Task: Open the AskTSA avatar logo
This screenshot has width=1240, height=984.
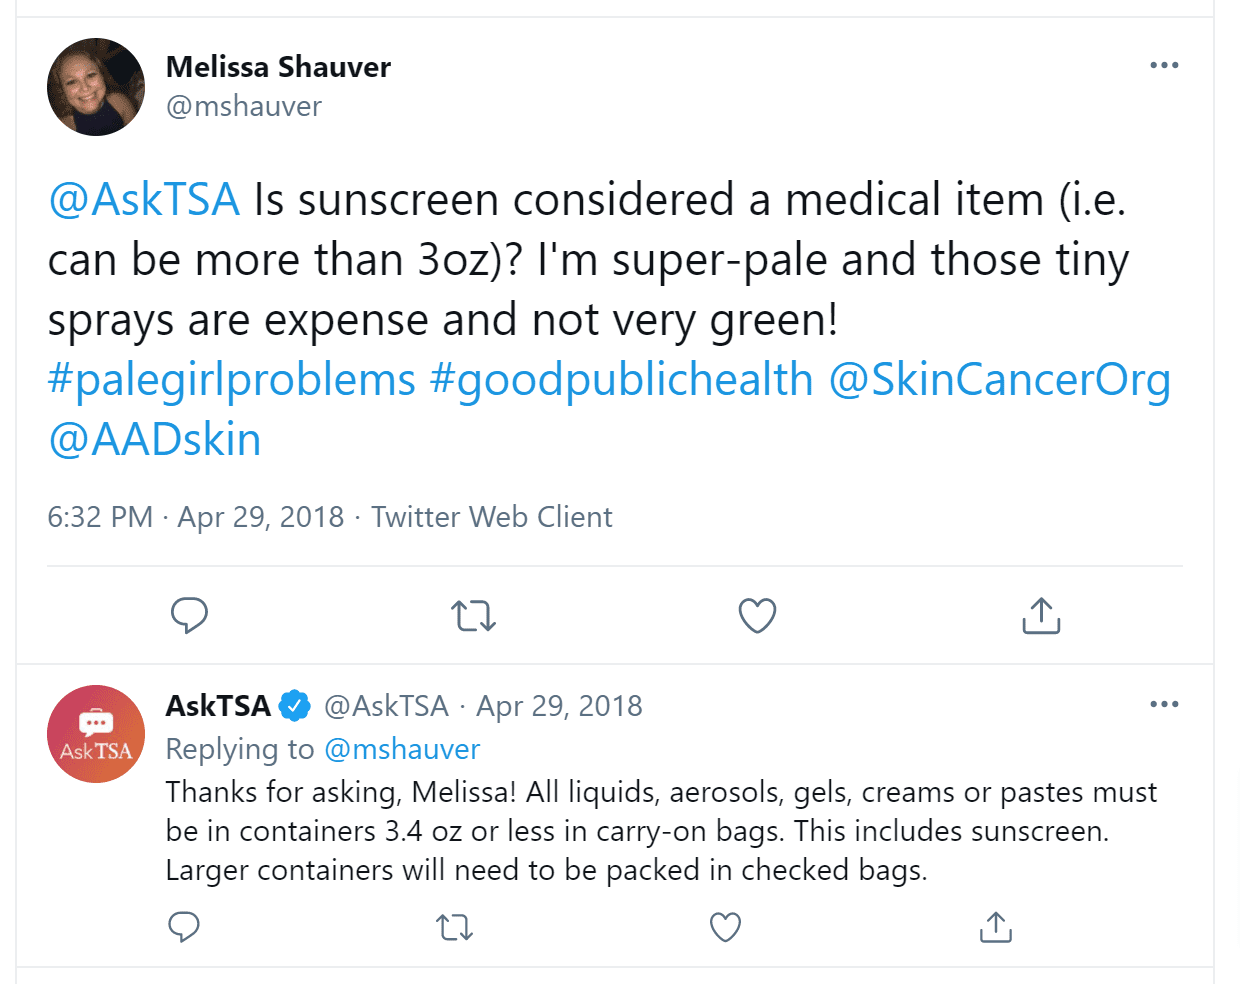Action: [x=96, y=734]
